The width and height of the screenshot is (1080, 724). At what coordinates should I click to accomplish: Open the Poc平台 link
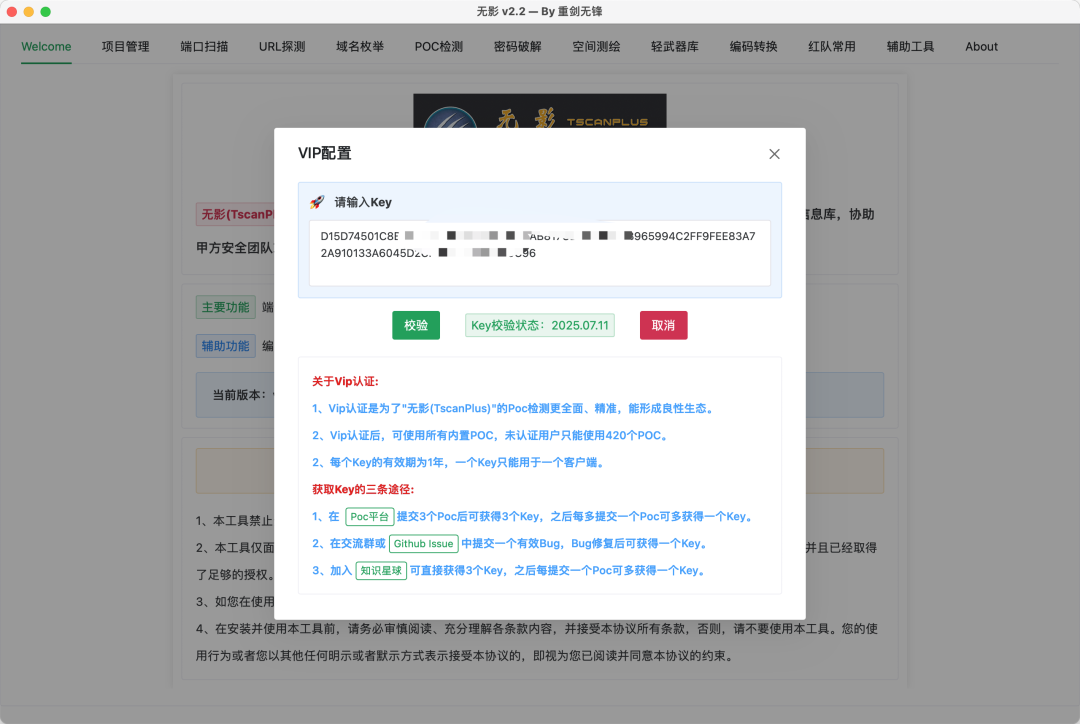click(x=369, y=517)
